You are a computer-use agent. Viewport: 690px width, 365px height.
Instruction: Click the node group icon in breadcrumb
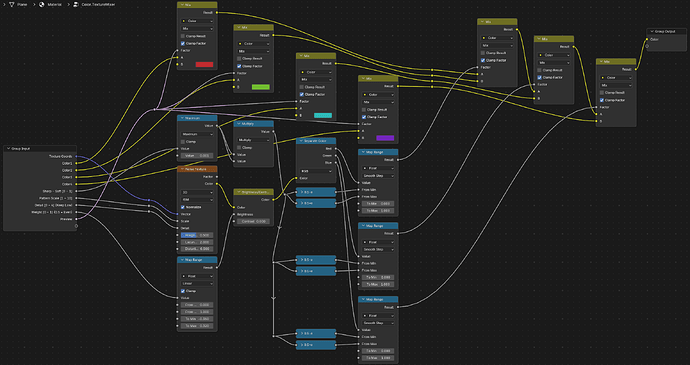76,4
